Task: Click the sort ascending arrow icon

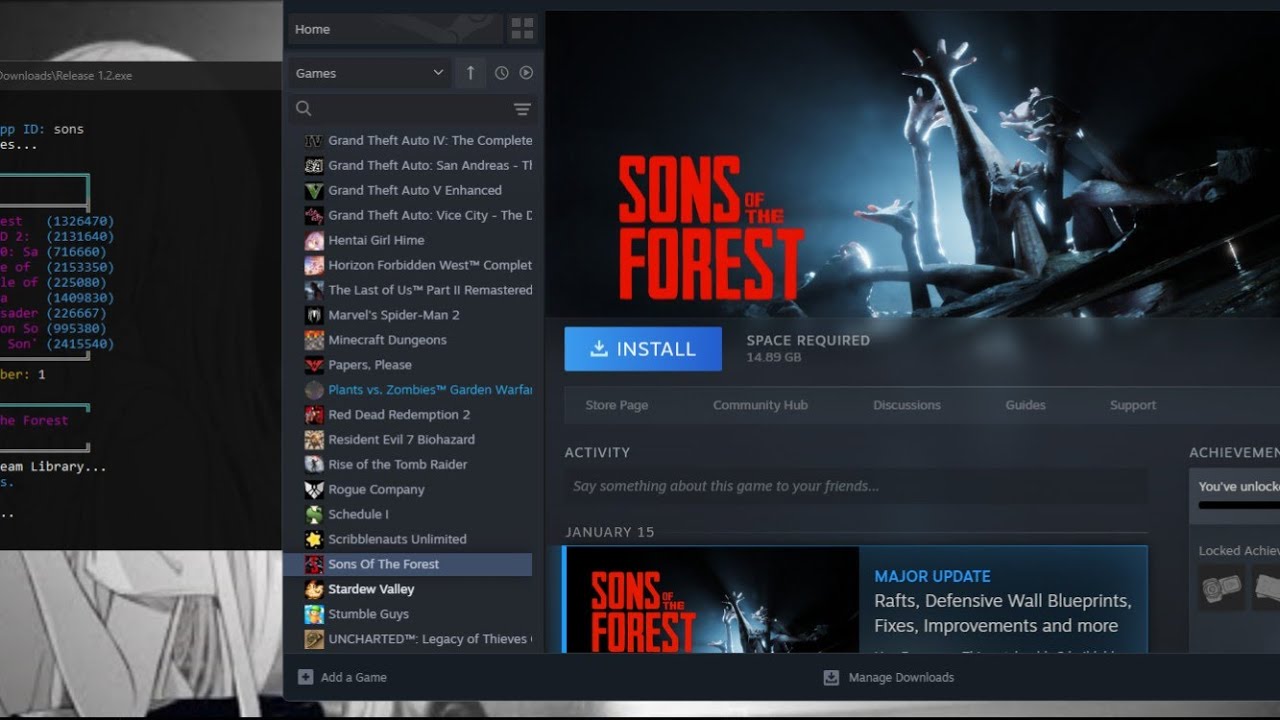Action: [470, 73]
